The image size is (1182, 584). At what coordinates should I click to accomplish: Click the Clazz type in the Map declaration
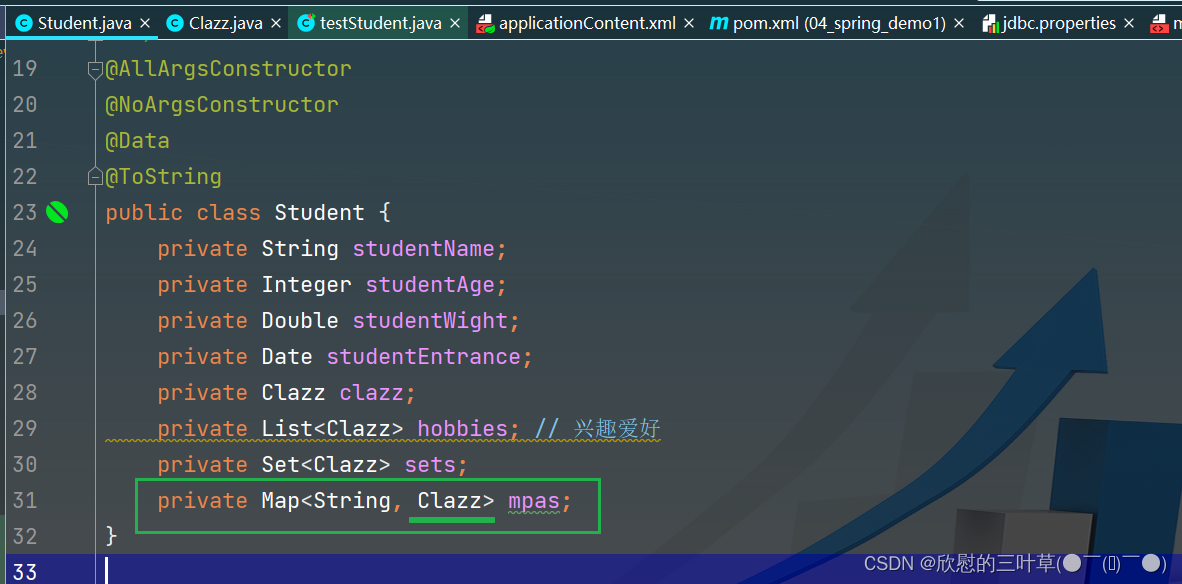(450, 500)
